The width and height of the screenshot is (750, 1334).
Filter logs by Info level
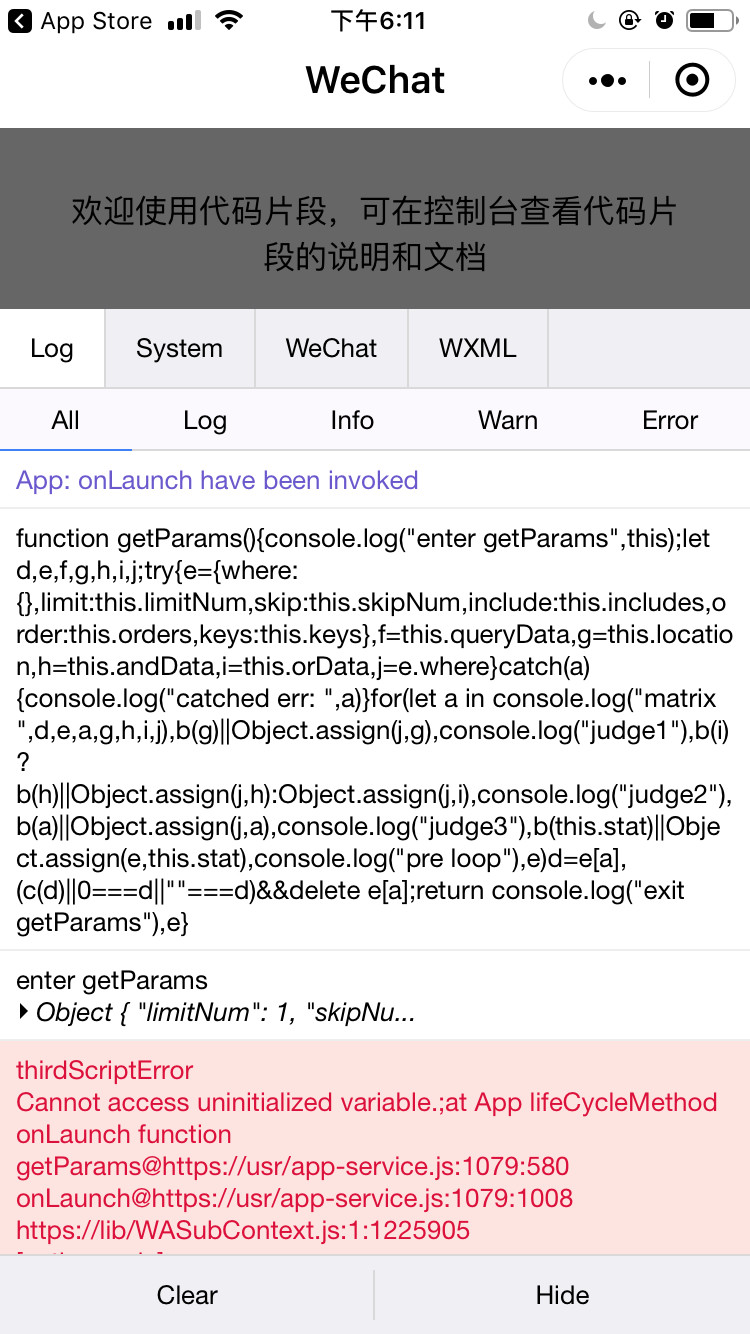pyautogui.click(x=352, y=420)
